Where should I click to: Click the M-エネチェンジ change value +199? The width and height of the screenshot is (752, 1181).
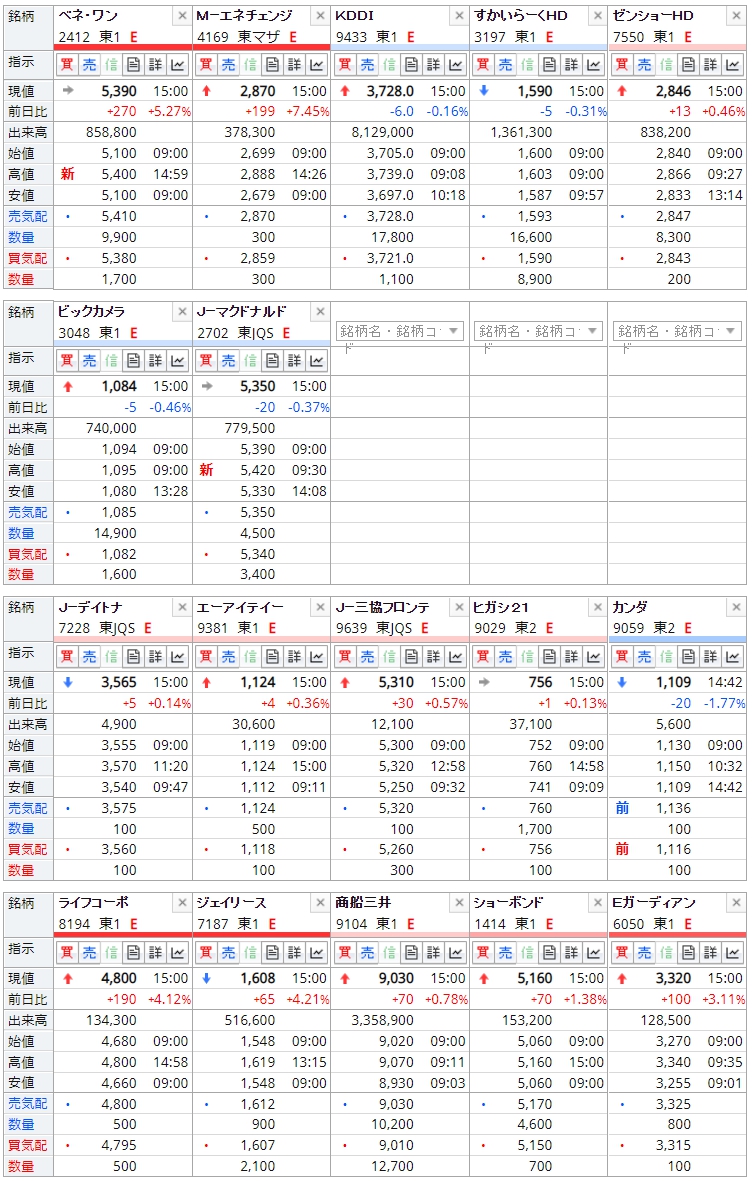coord(260,111)
